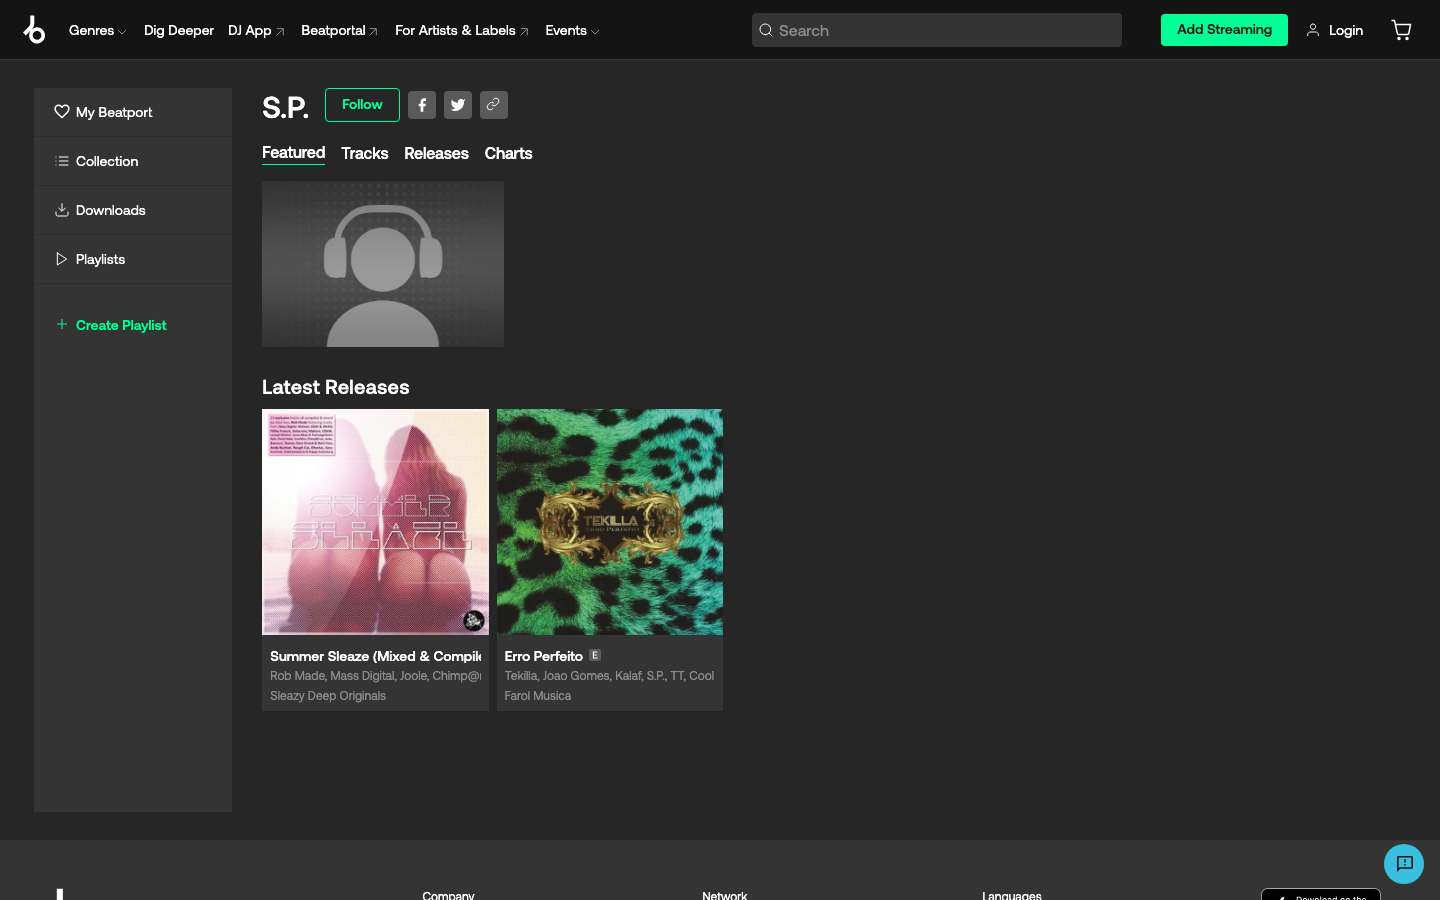The height and width of the screenshot is (900, 1440).
Task: Select the Featured tab
Action: coord(293,153)
